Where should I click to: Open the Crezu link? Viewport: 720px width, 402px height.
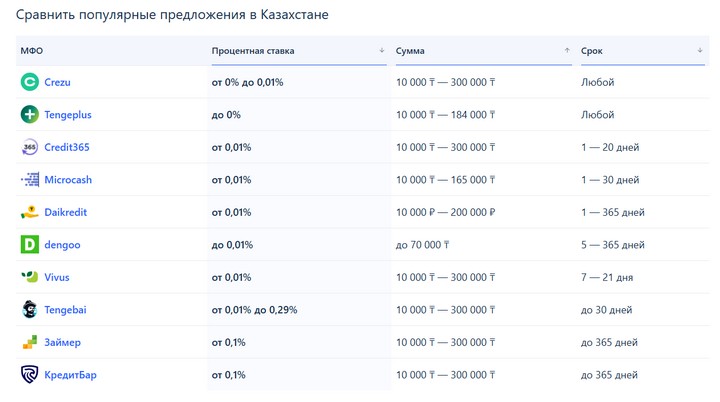[57, 82]
